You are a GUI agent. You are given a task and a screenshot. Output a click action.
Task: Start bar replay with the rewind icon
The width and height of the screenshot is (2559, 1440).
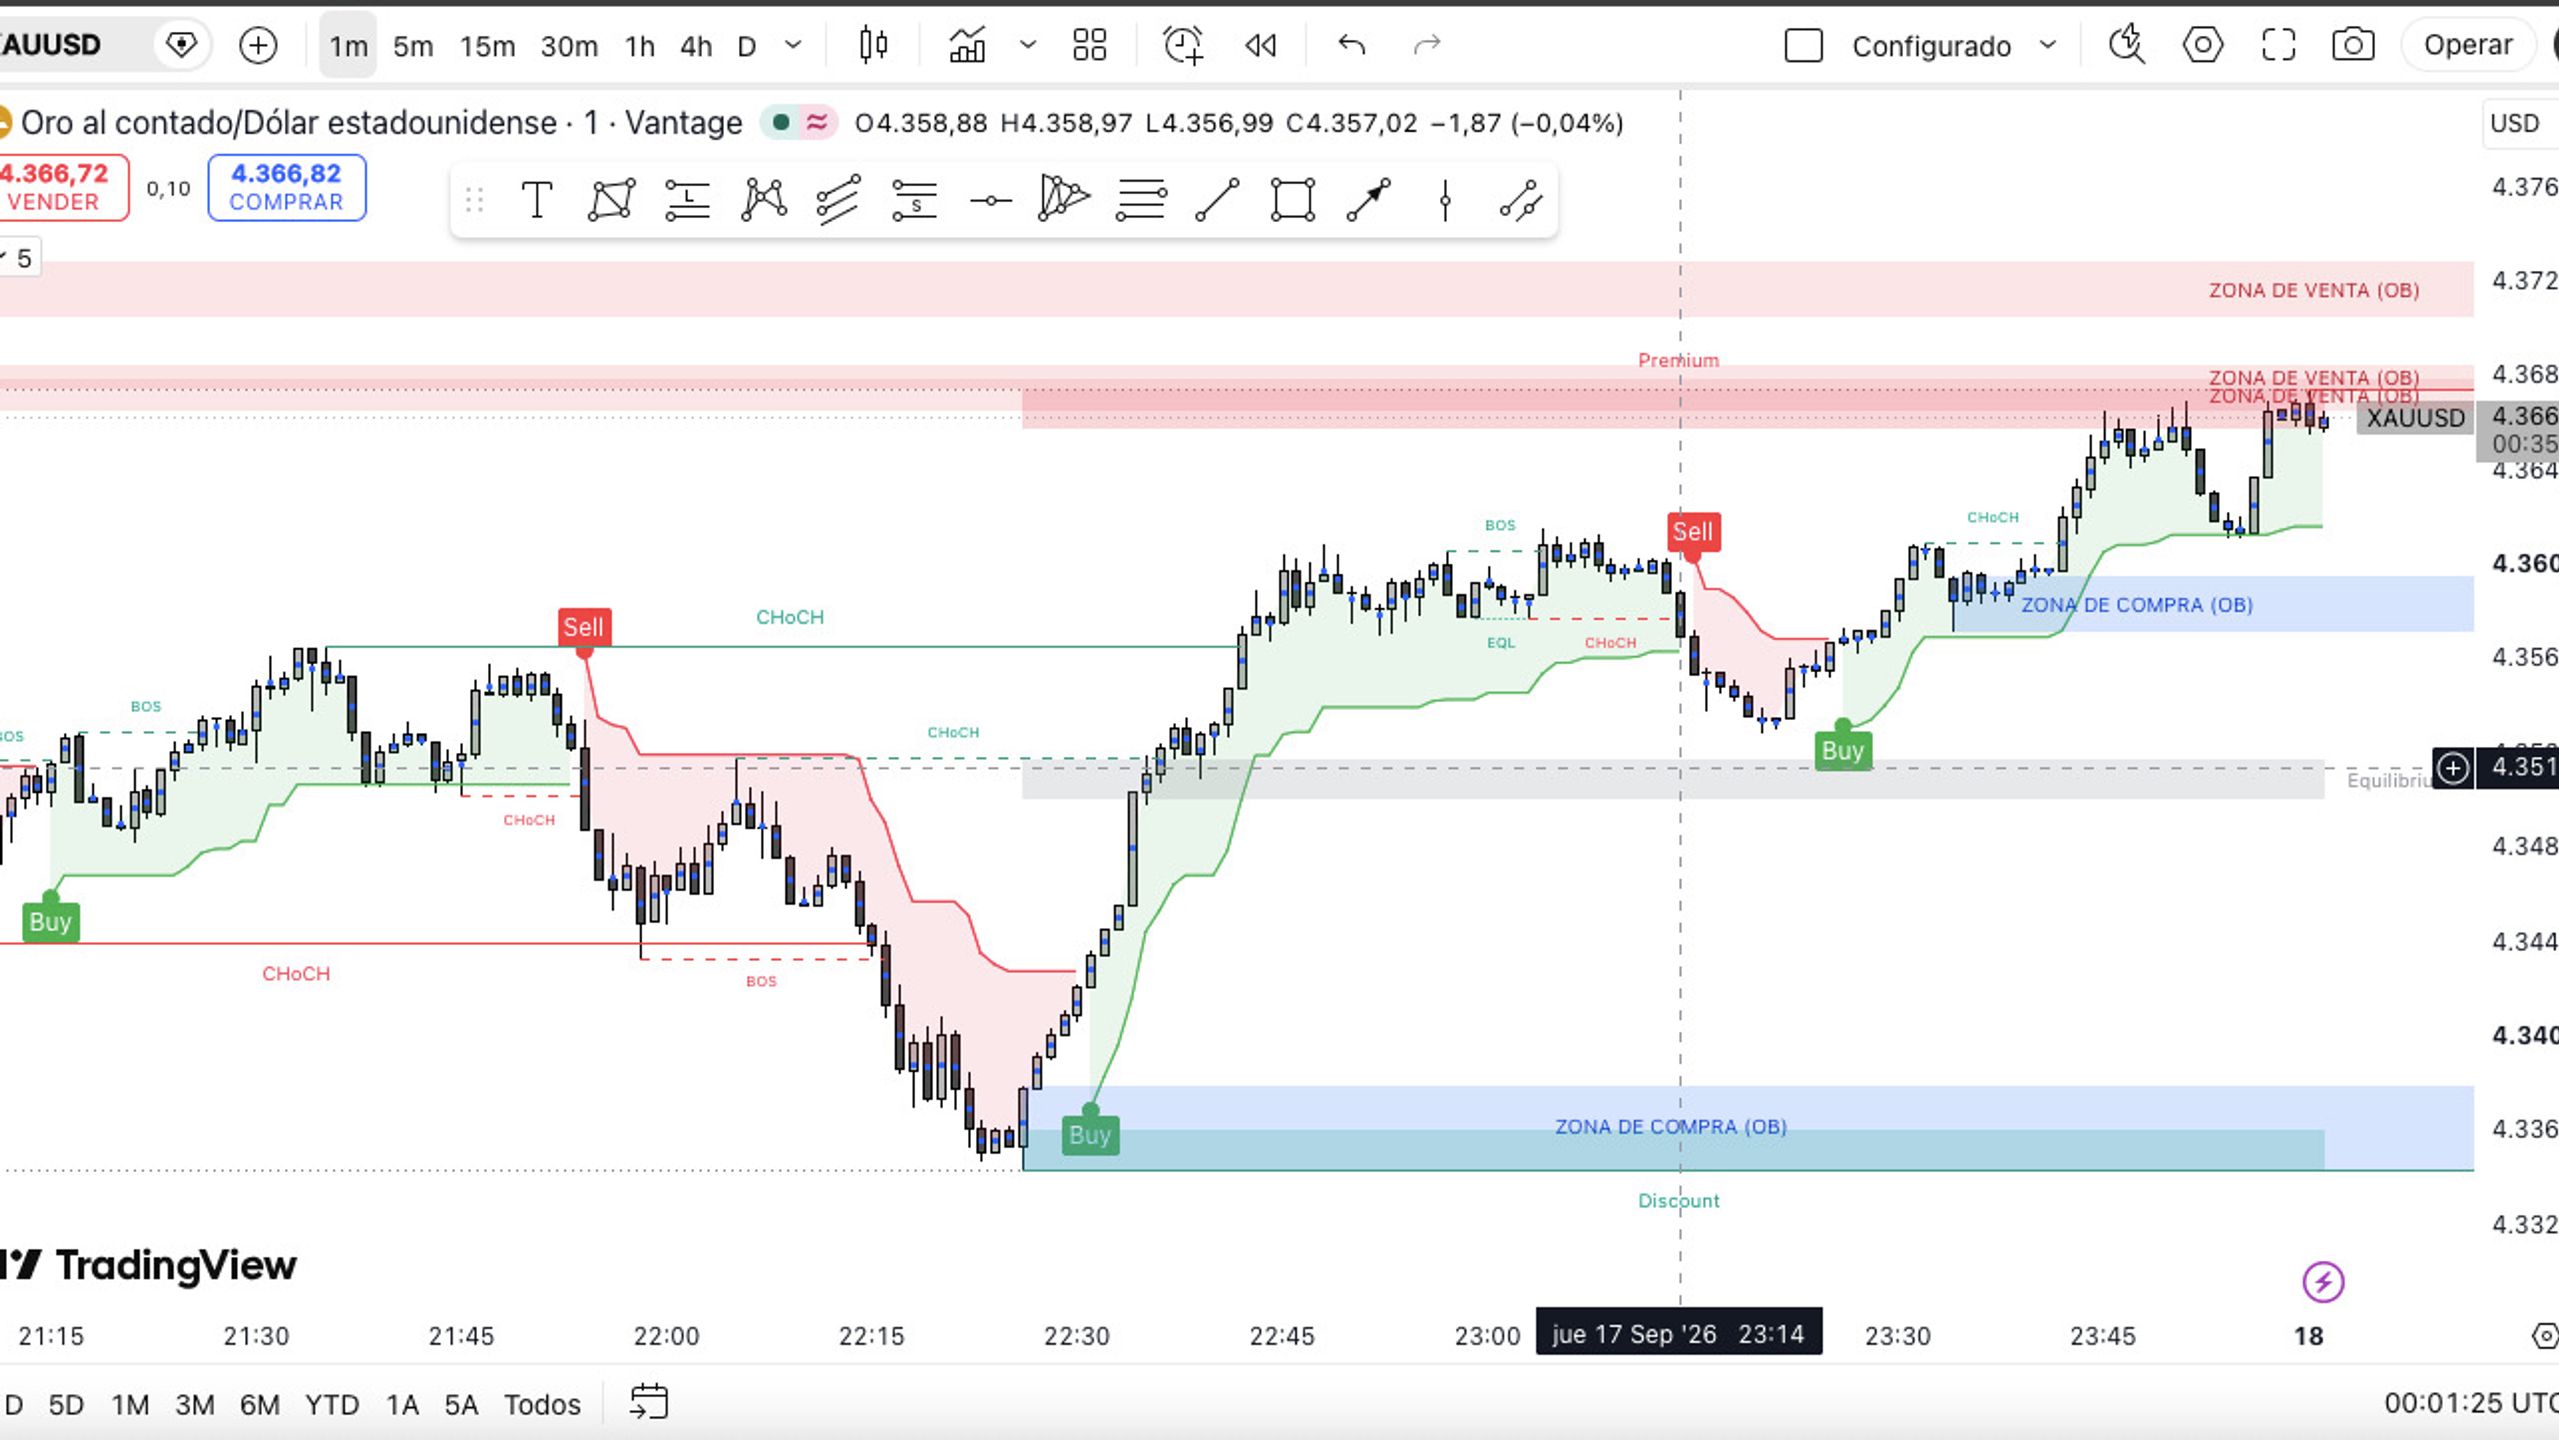pyautogui.click(x=1260, y=45)
